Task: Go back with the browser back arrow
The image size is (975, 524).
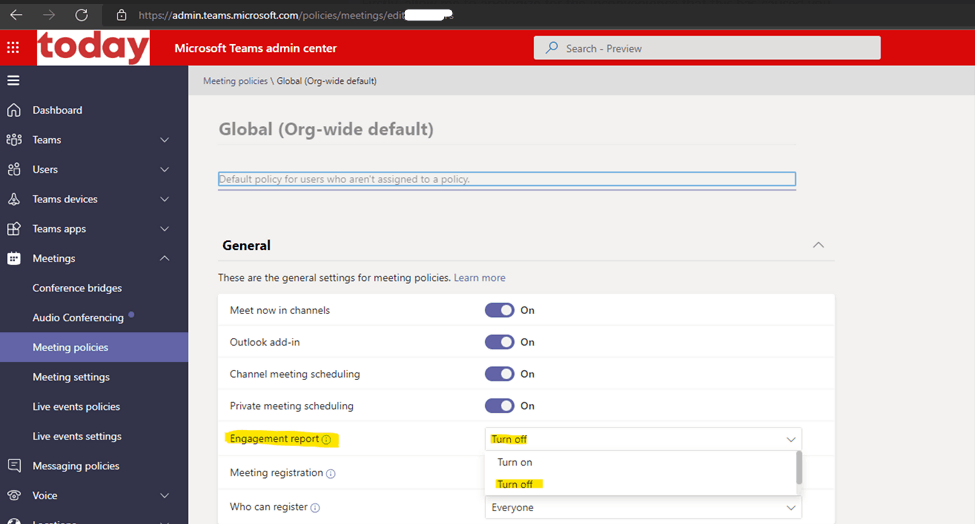Action: pos(16,15)
